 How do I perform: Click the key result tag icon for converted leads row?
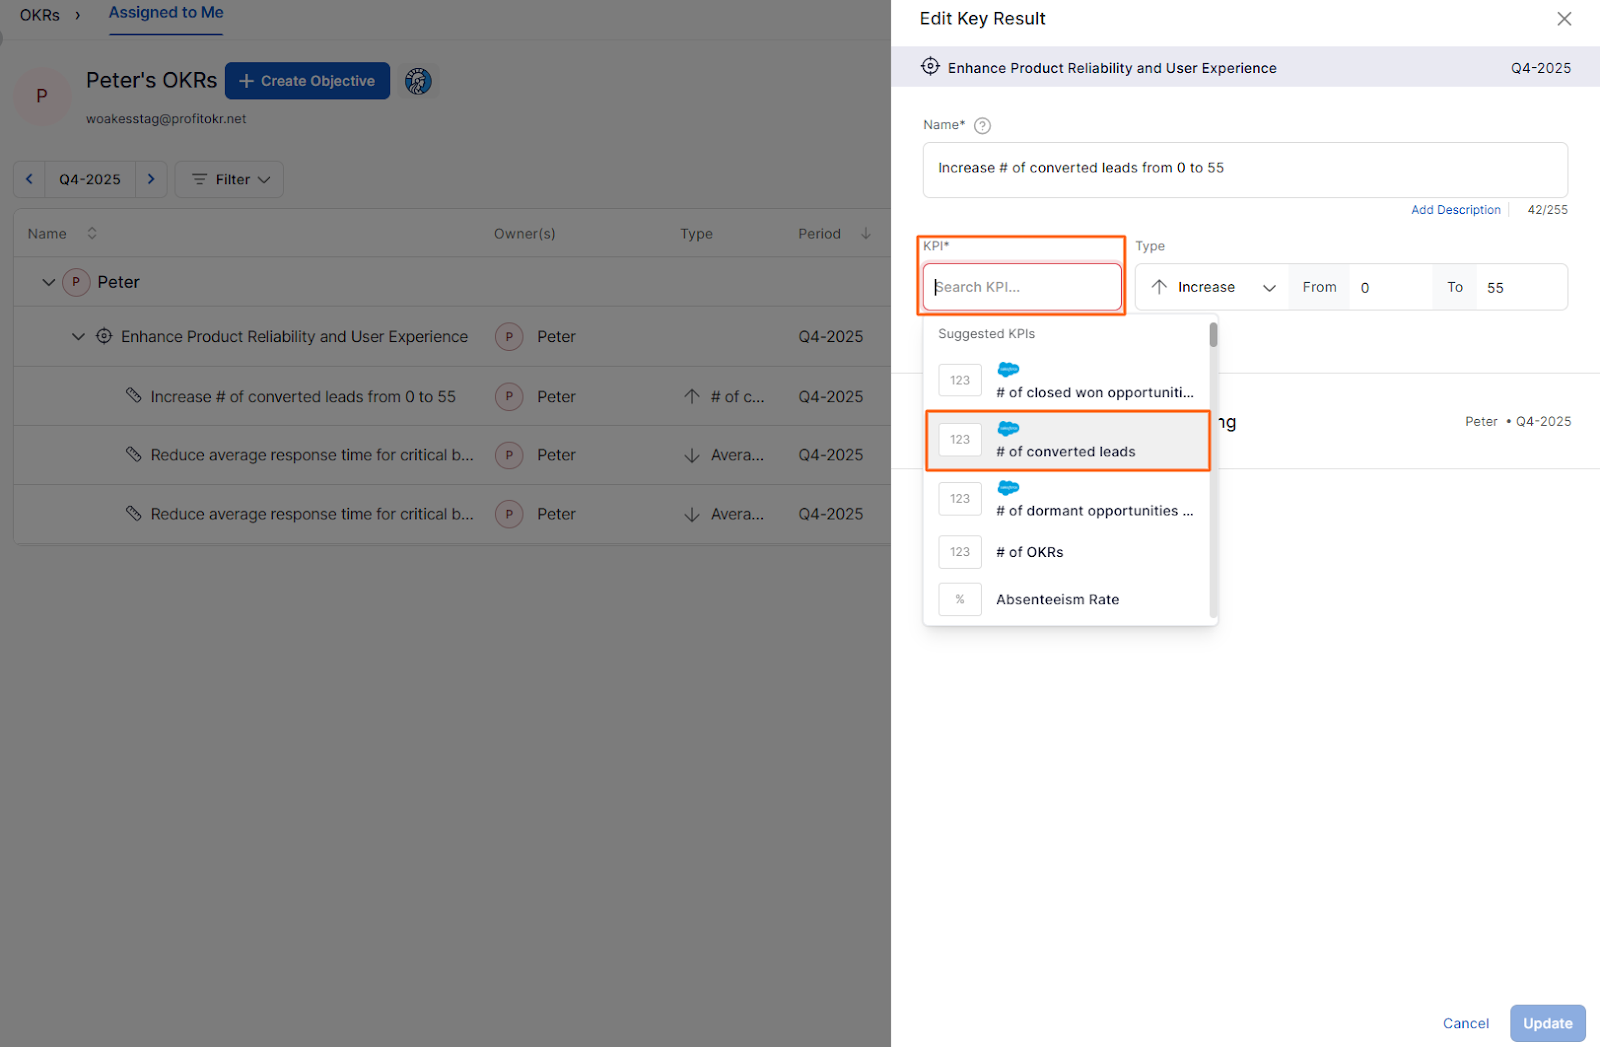[x=133, y=396]
